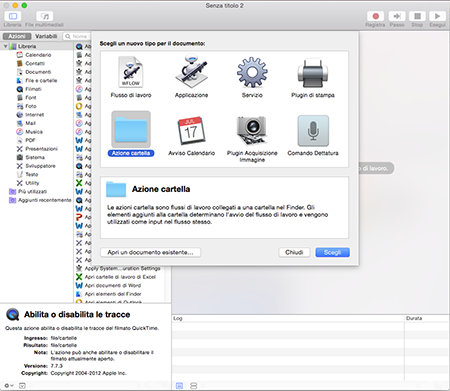
Task: Open the Più utilizzati smart group
Action: [32, 192]
